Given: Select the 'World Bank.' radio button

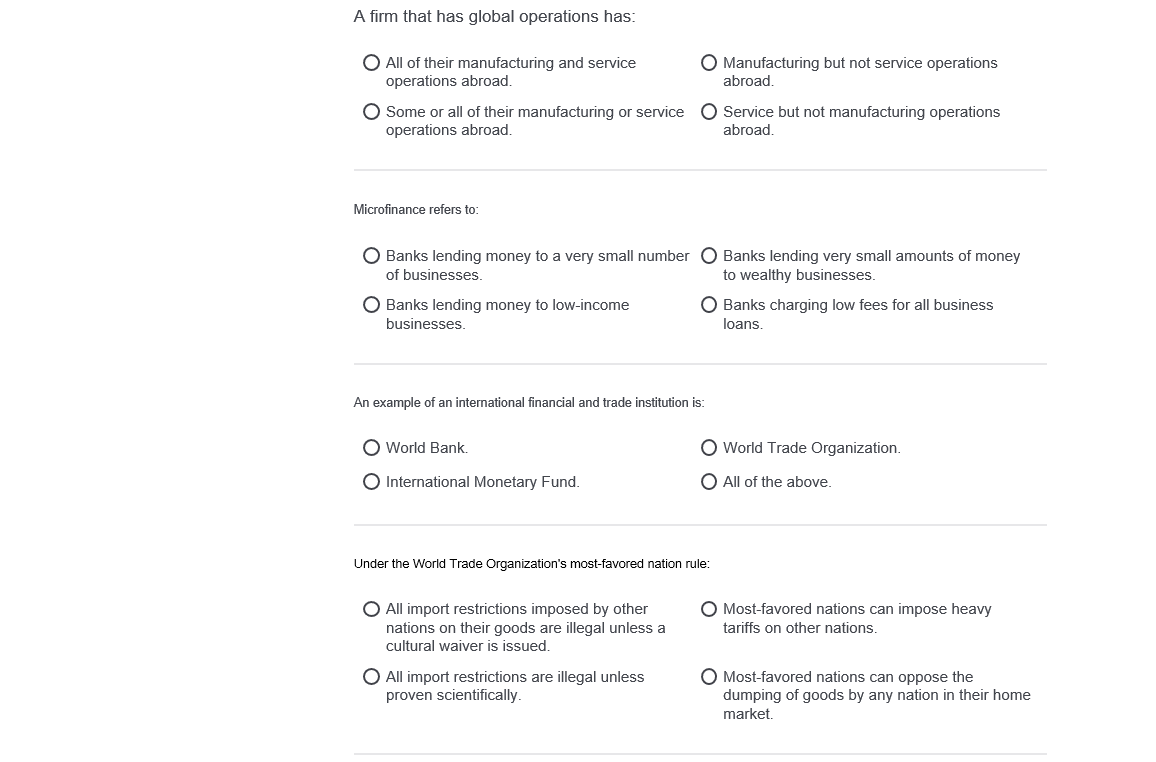Looking at the screenshot, I should coord(372,447).
